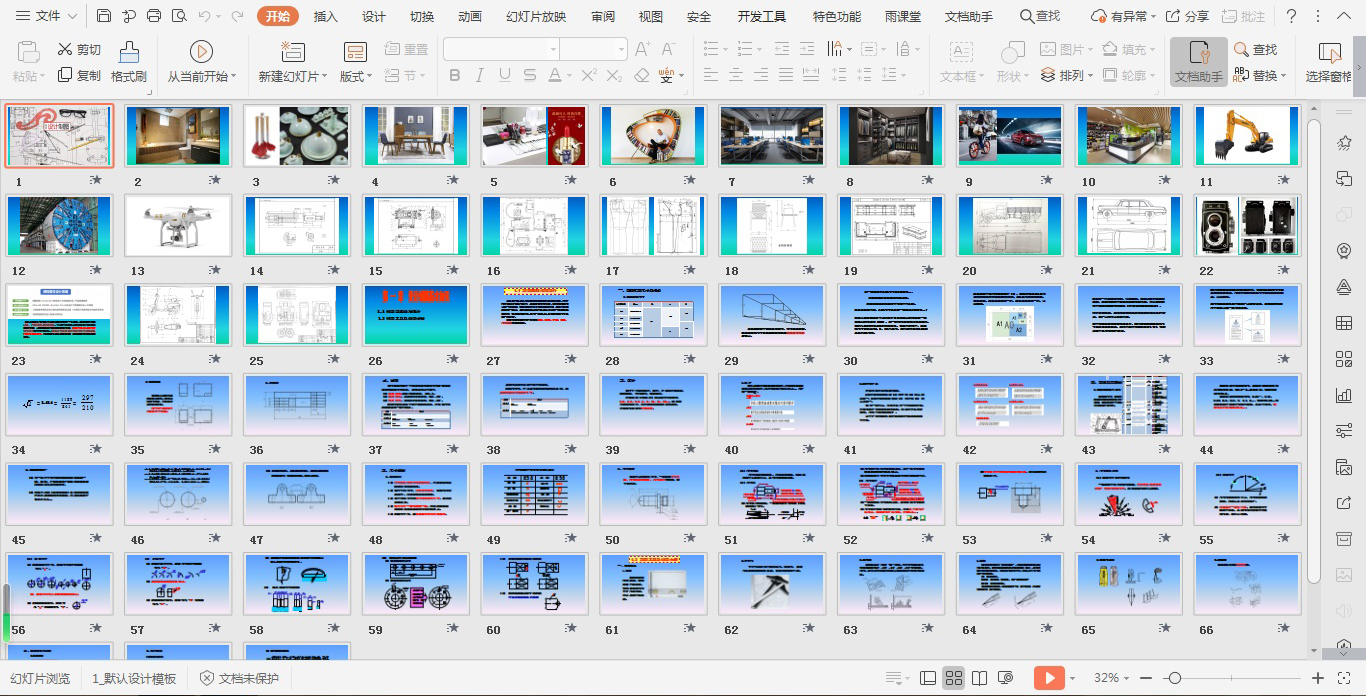Click the Cut (剪切) scissors icon
Screen dimensions: 1366x696
coord(66,49)
